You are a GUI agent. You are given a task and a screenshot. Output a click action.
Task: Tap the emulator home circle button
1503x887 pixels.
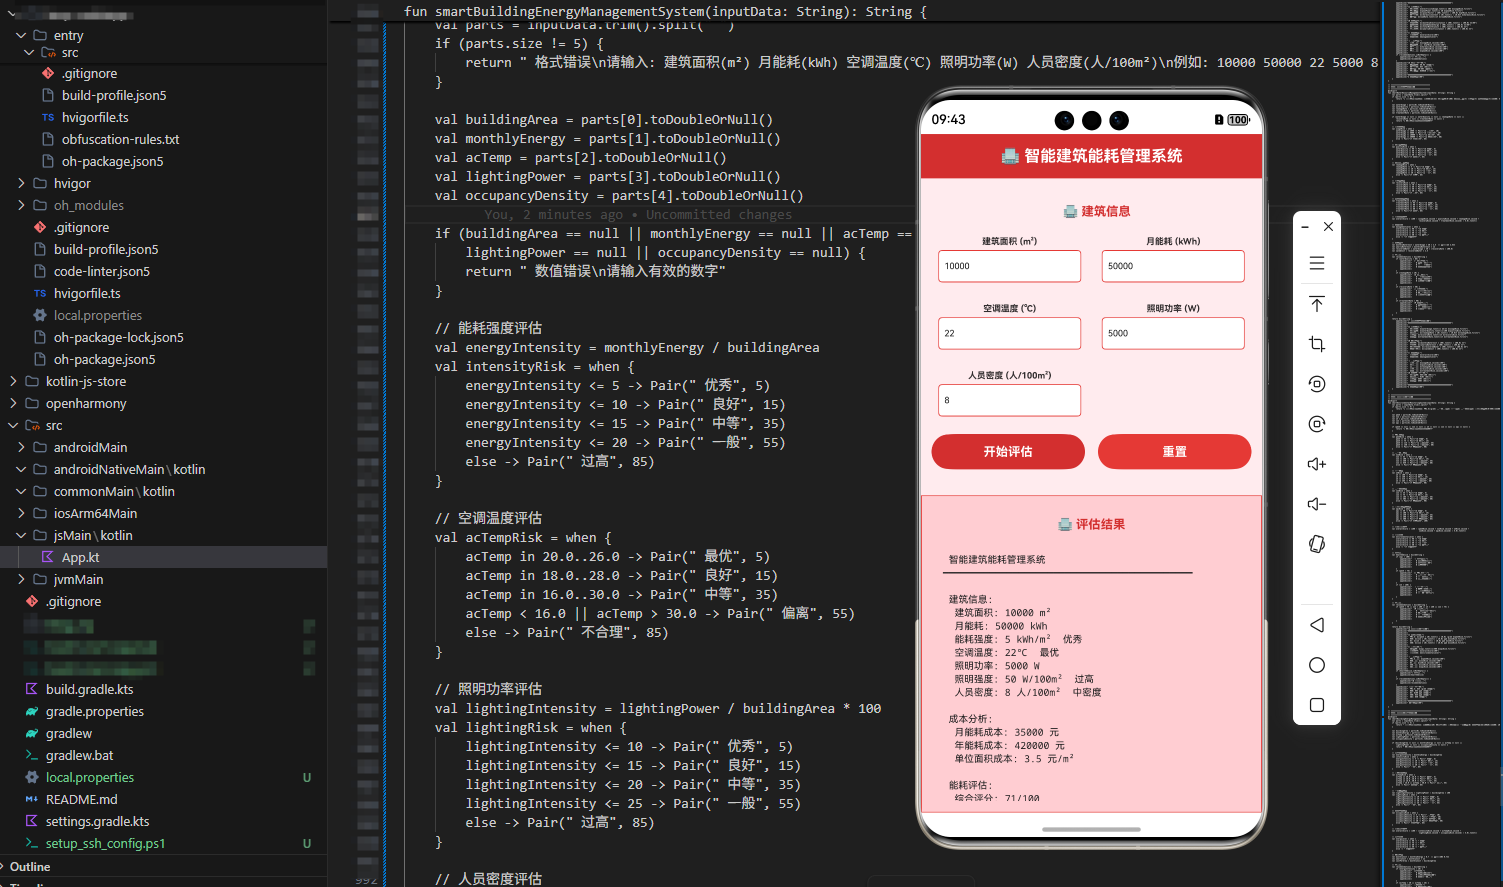click(x=1316, y=665)
